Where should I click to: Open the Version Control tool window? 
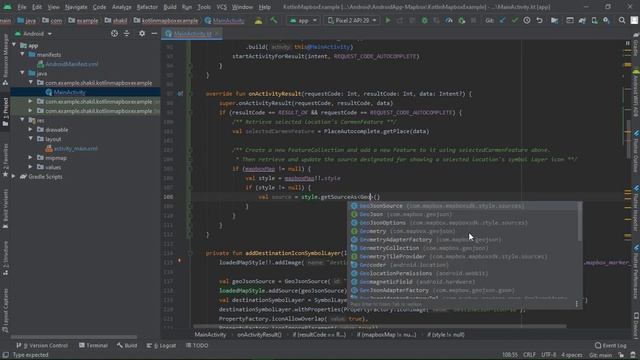42,345
